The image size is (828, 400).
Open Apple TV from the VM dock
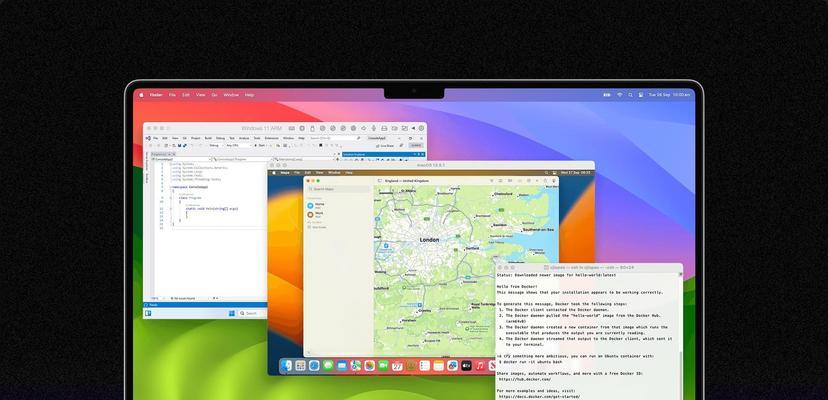(466, 366)
